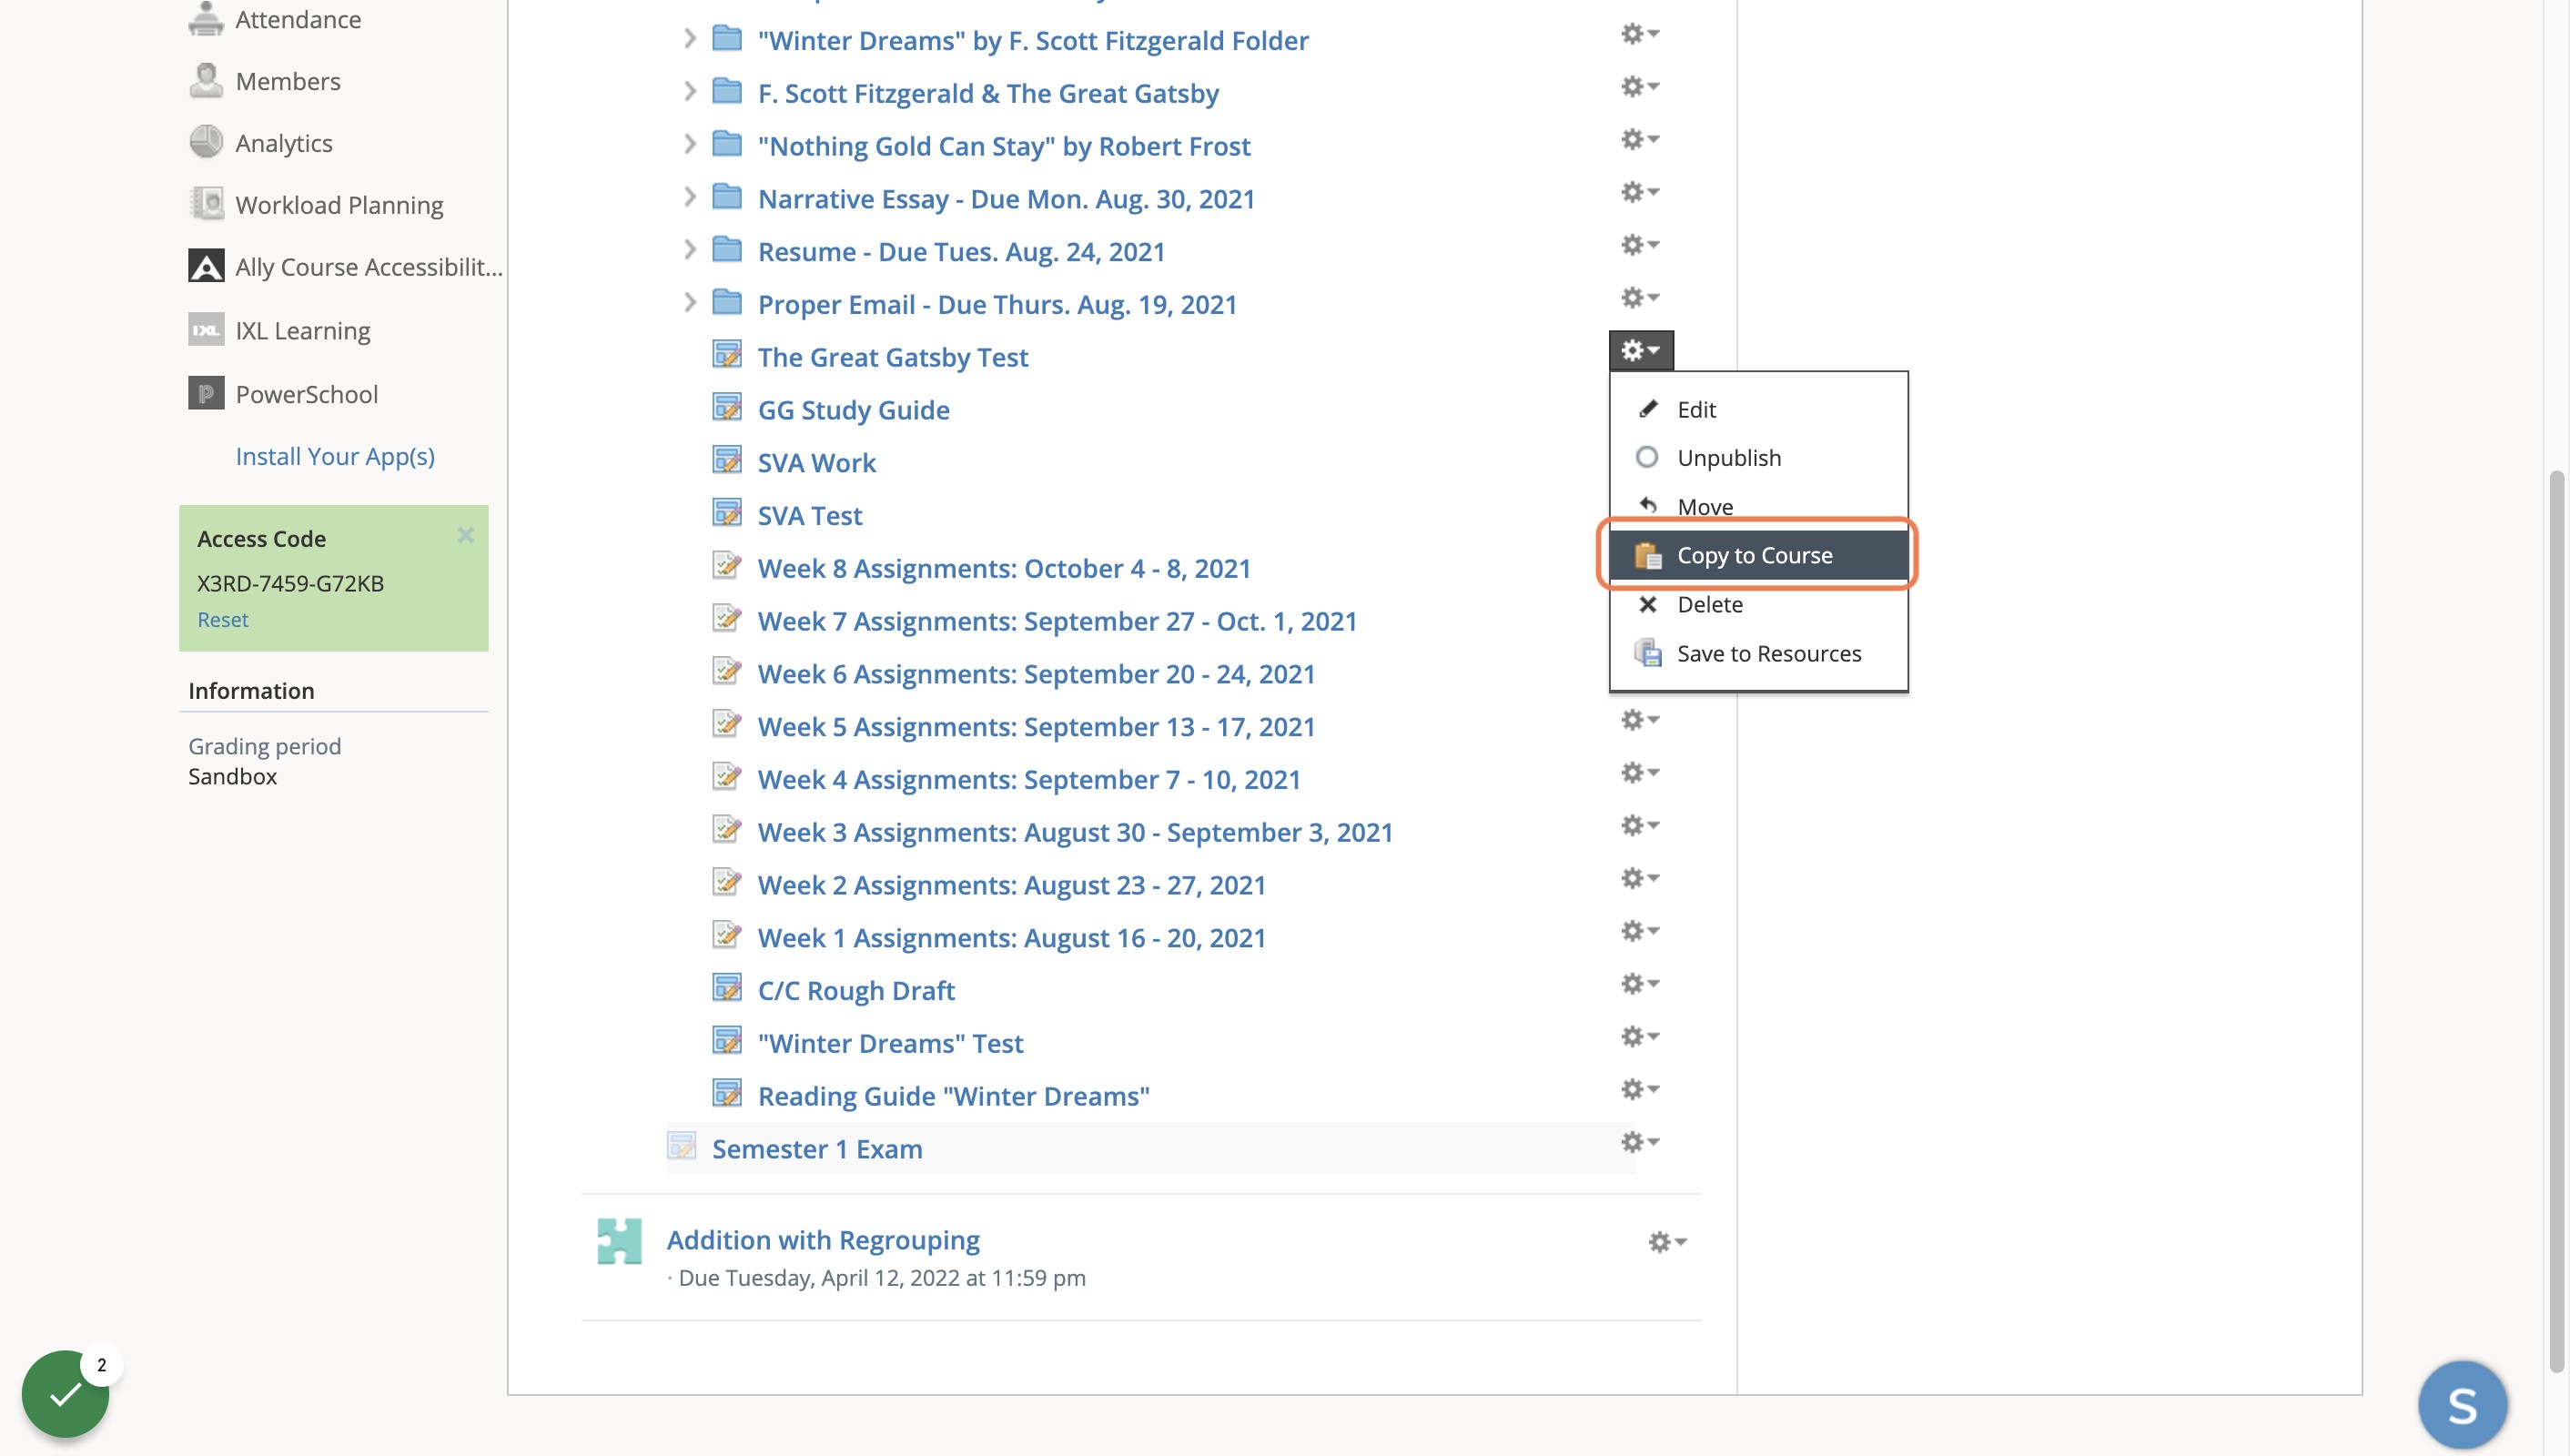
Task: Open Week 3 Assignments link
Action: (1075, 832)
